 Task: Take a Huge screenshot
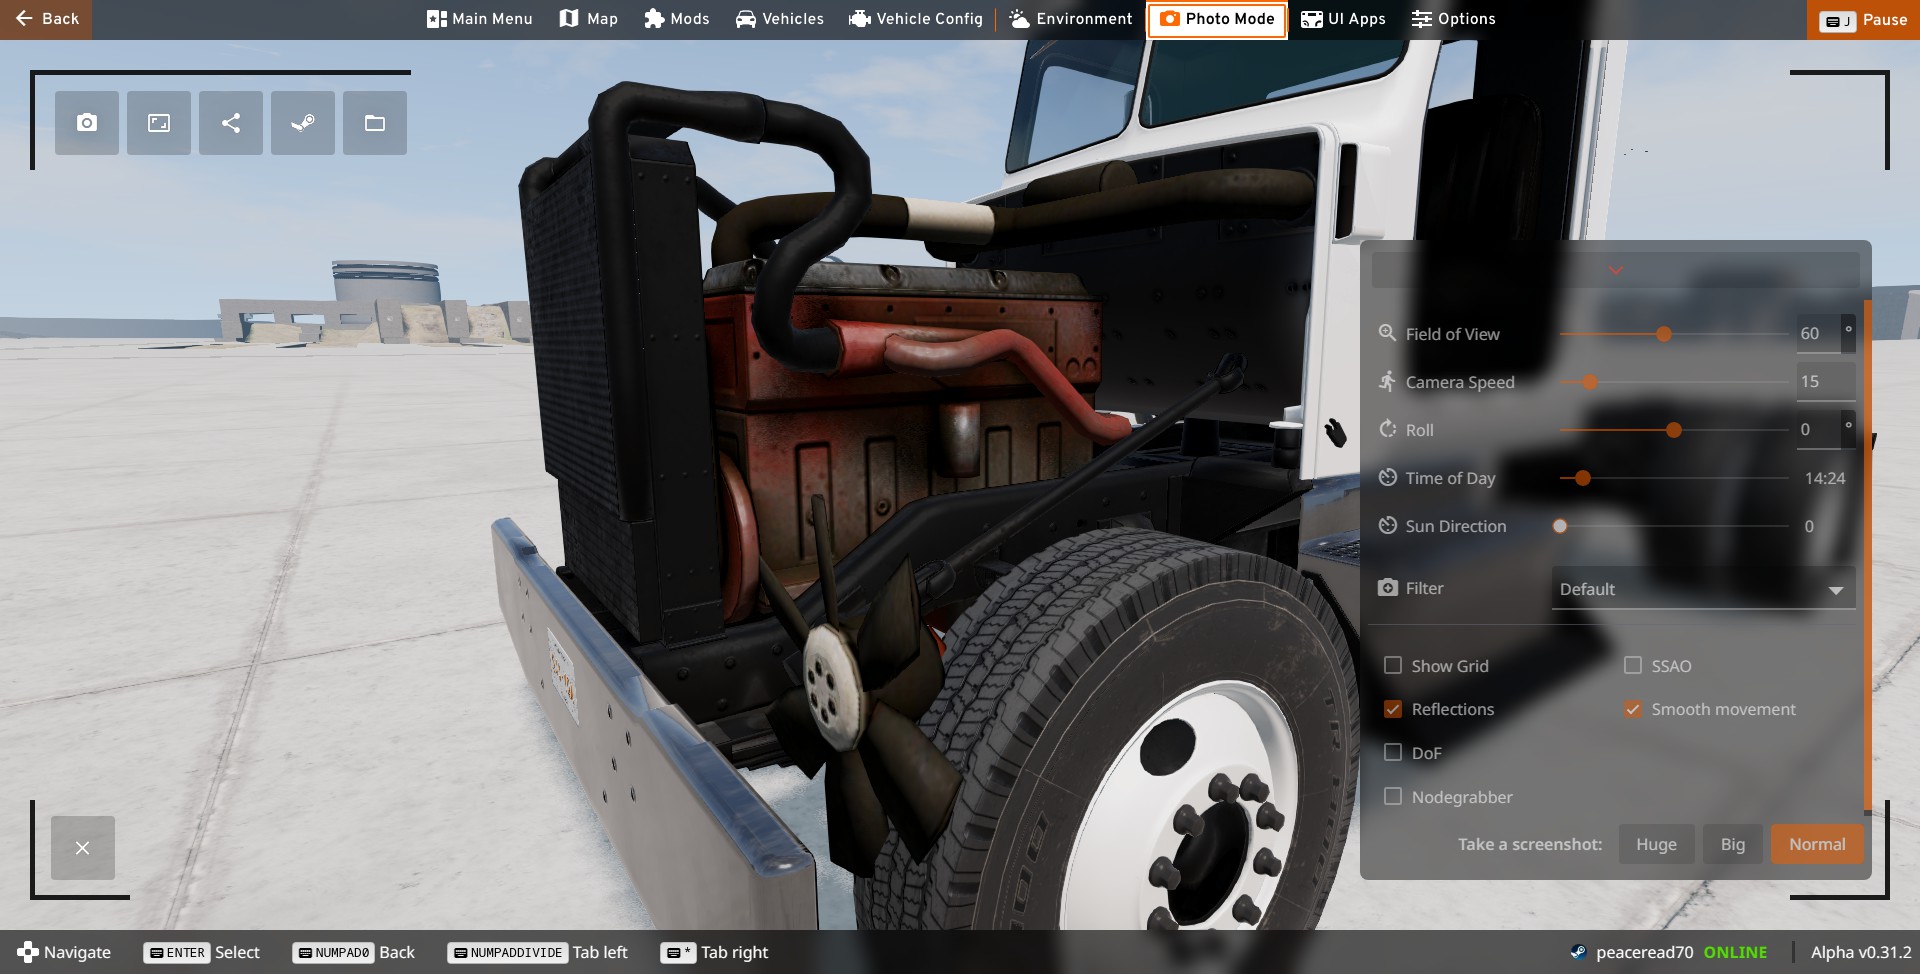(x=1656, y=844)
